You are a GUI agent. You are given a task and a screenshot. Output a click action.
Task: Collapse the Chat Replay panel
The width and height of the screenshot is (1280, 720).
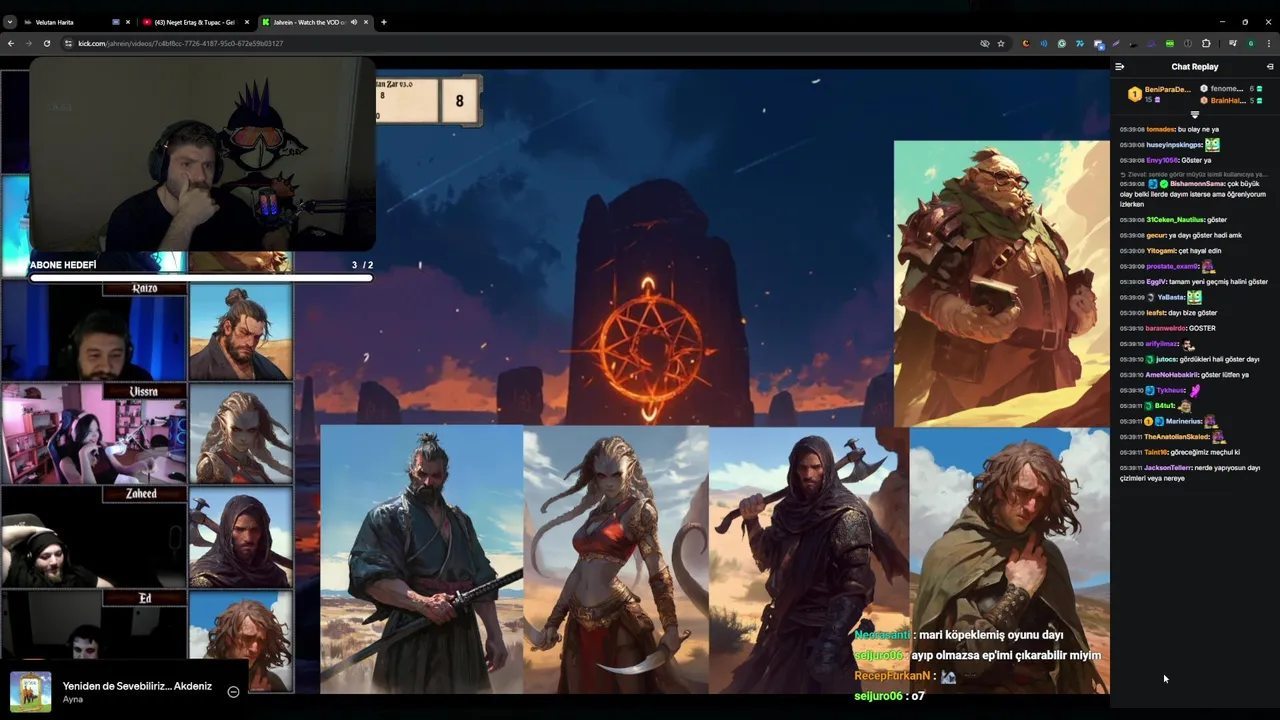1119,67
